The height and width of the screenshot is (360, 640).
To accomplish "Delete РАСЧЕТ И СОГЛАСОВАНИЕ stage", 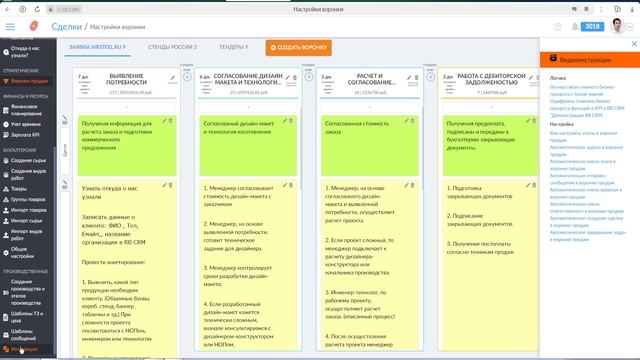I will tap(416, 78).
